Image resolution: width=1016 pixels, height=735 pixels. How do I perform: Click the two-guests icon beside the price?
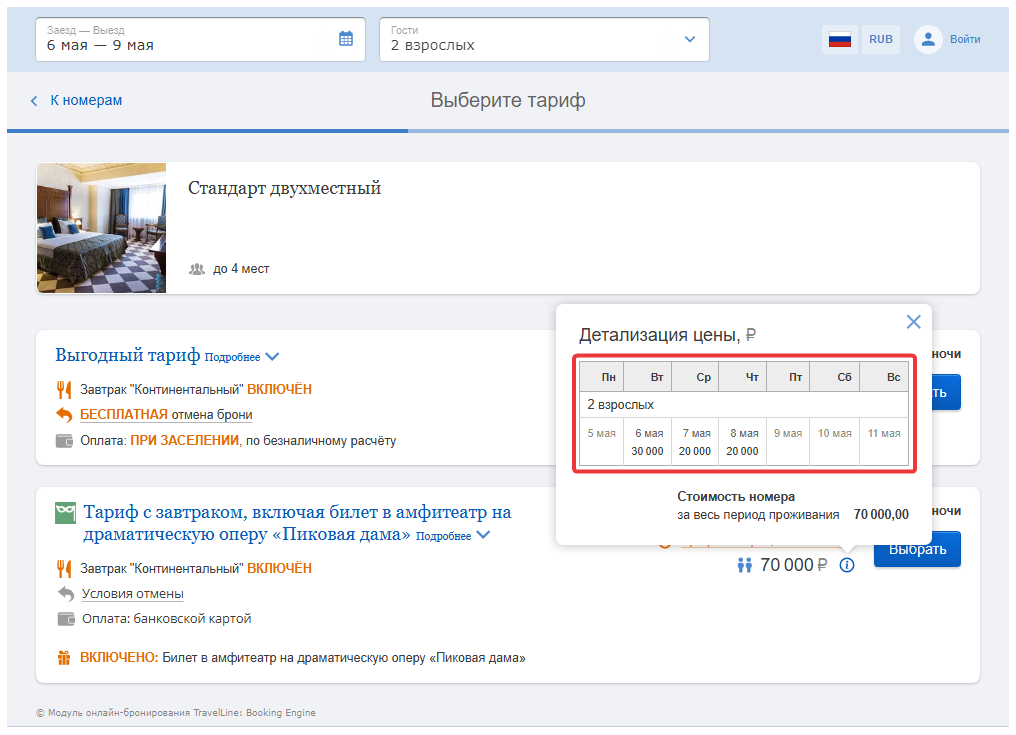tap(745, 565)
